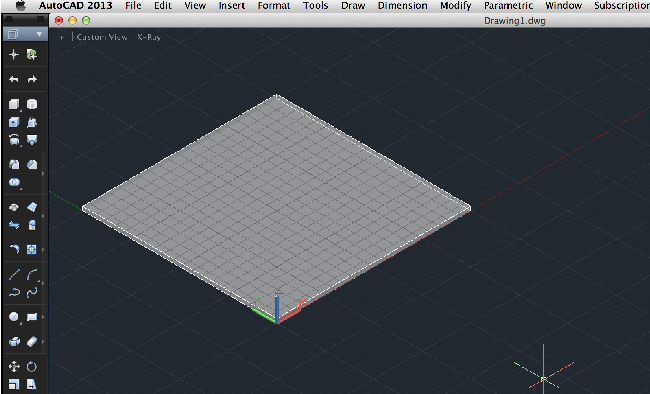Select the Move tool
Viewport: 650px width, 394px height.
(14, 367)
